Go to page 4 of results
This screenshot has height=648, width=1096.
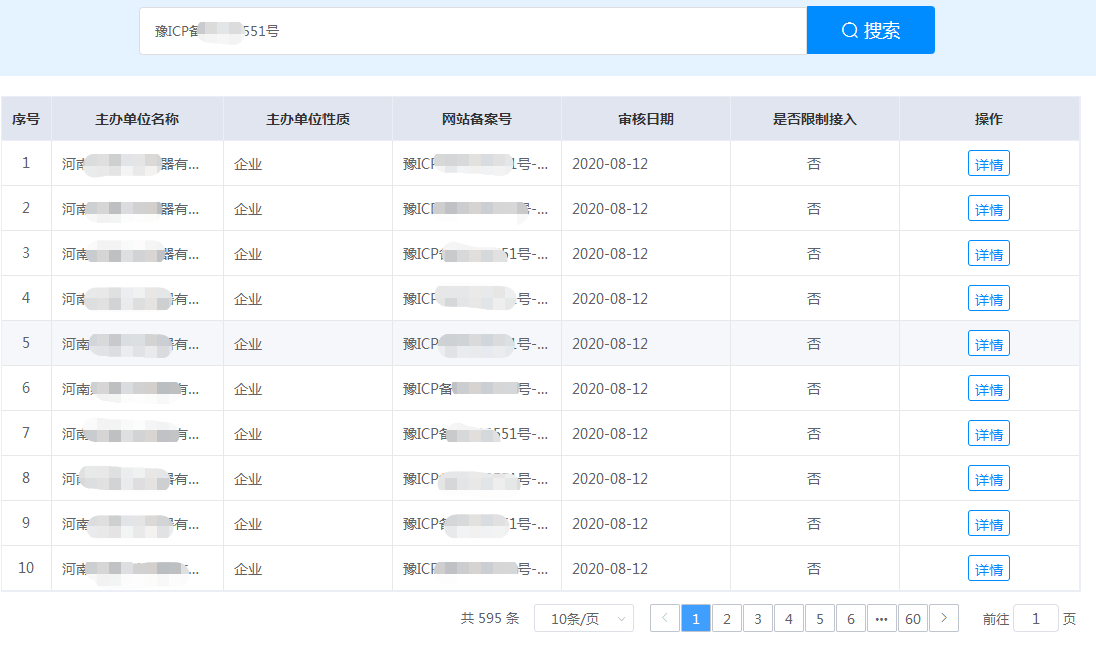(788, 618)
